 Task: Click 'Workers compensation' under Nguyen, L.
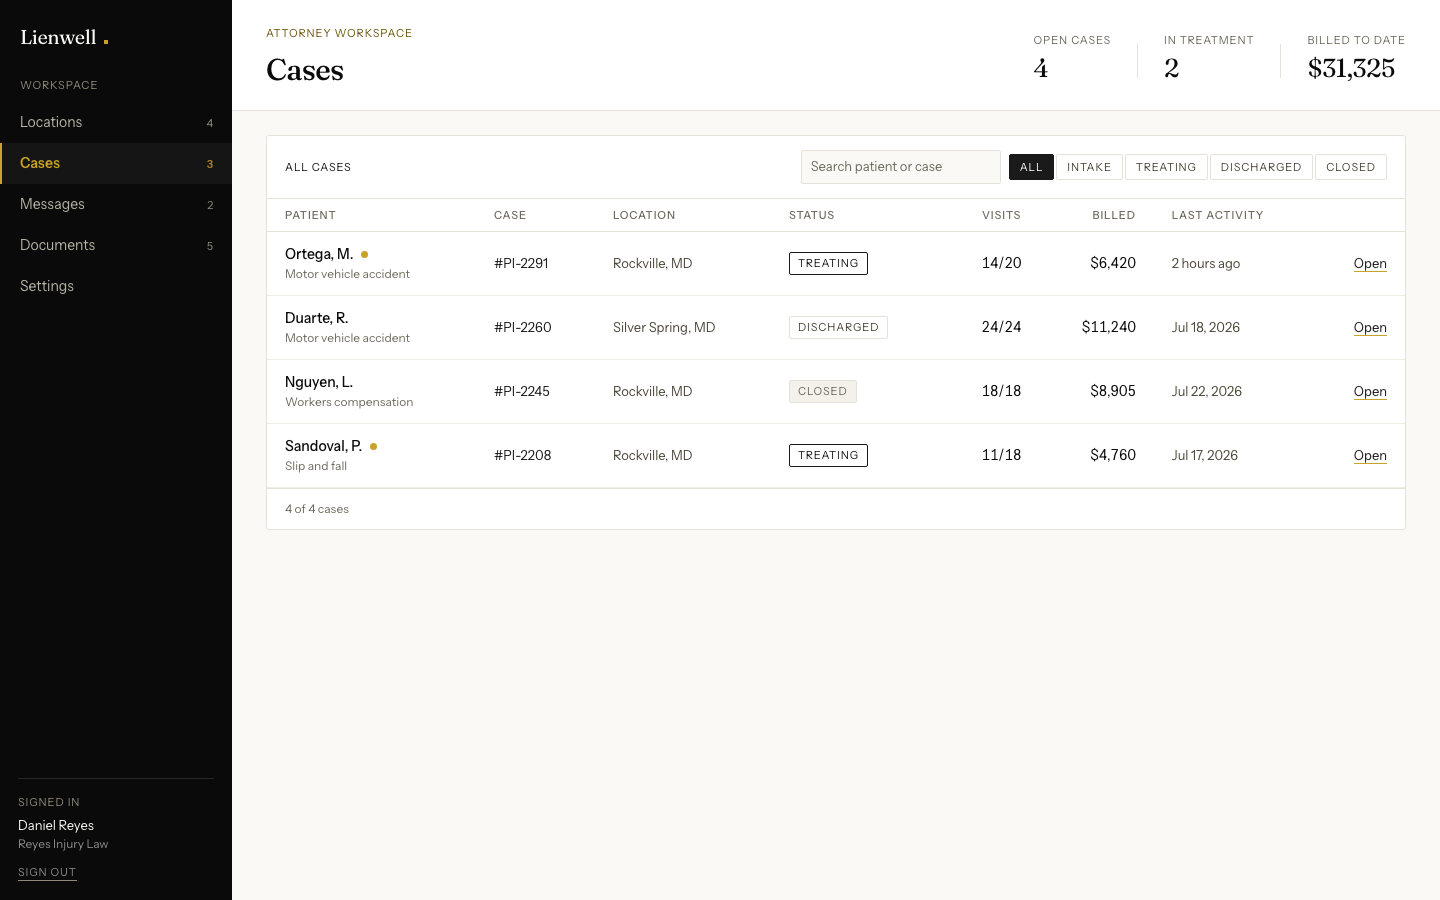[x=349, y=402]
